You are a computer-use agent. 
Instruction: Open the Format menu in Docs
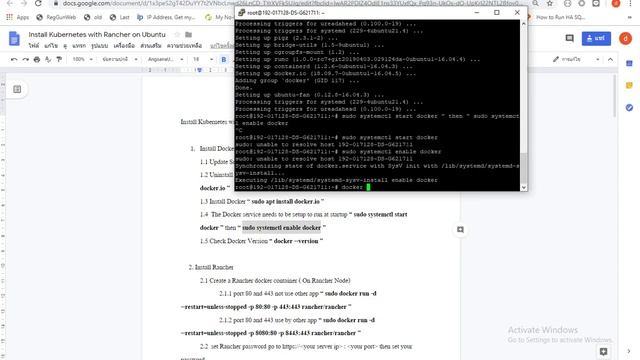[100, 46]
